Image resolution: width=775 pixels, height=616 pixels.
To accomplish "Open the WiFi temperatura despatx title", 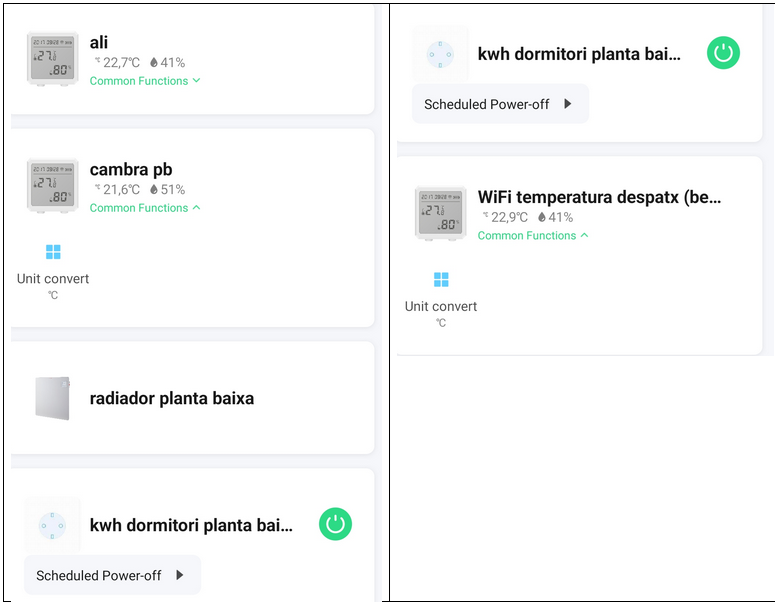I will pos(599,197).
